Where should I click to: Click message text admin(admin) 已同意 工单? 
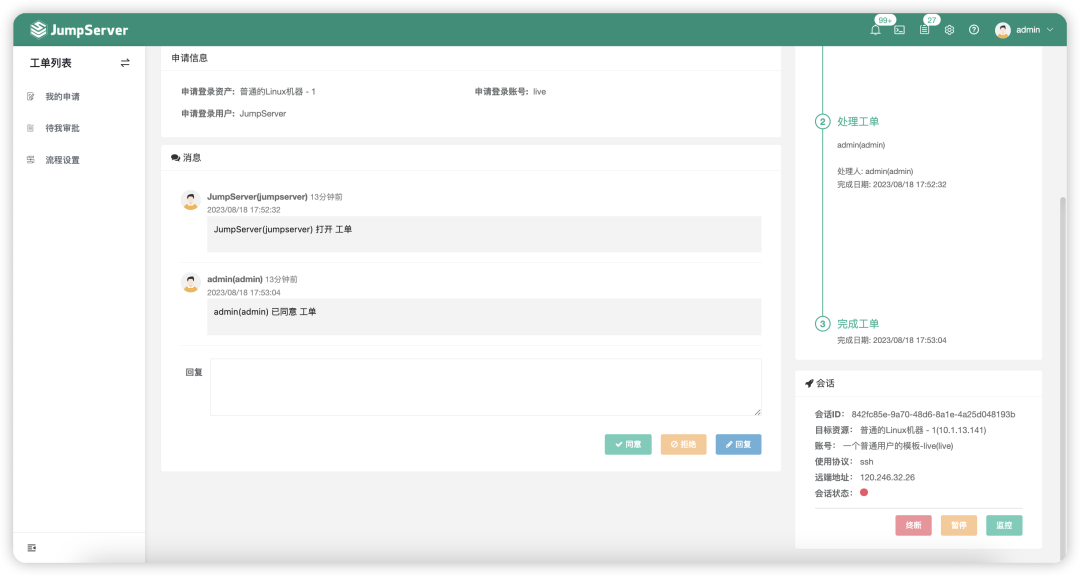264,312
